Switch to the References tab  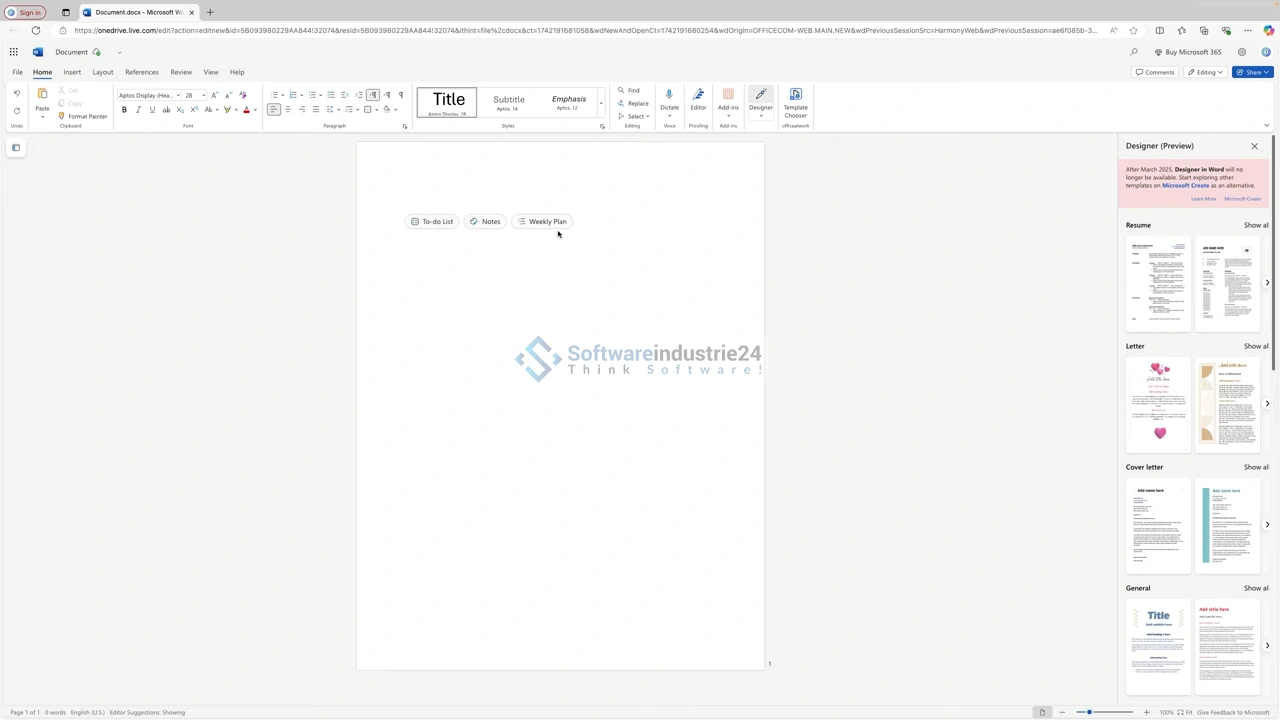[141, 72]
